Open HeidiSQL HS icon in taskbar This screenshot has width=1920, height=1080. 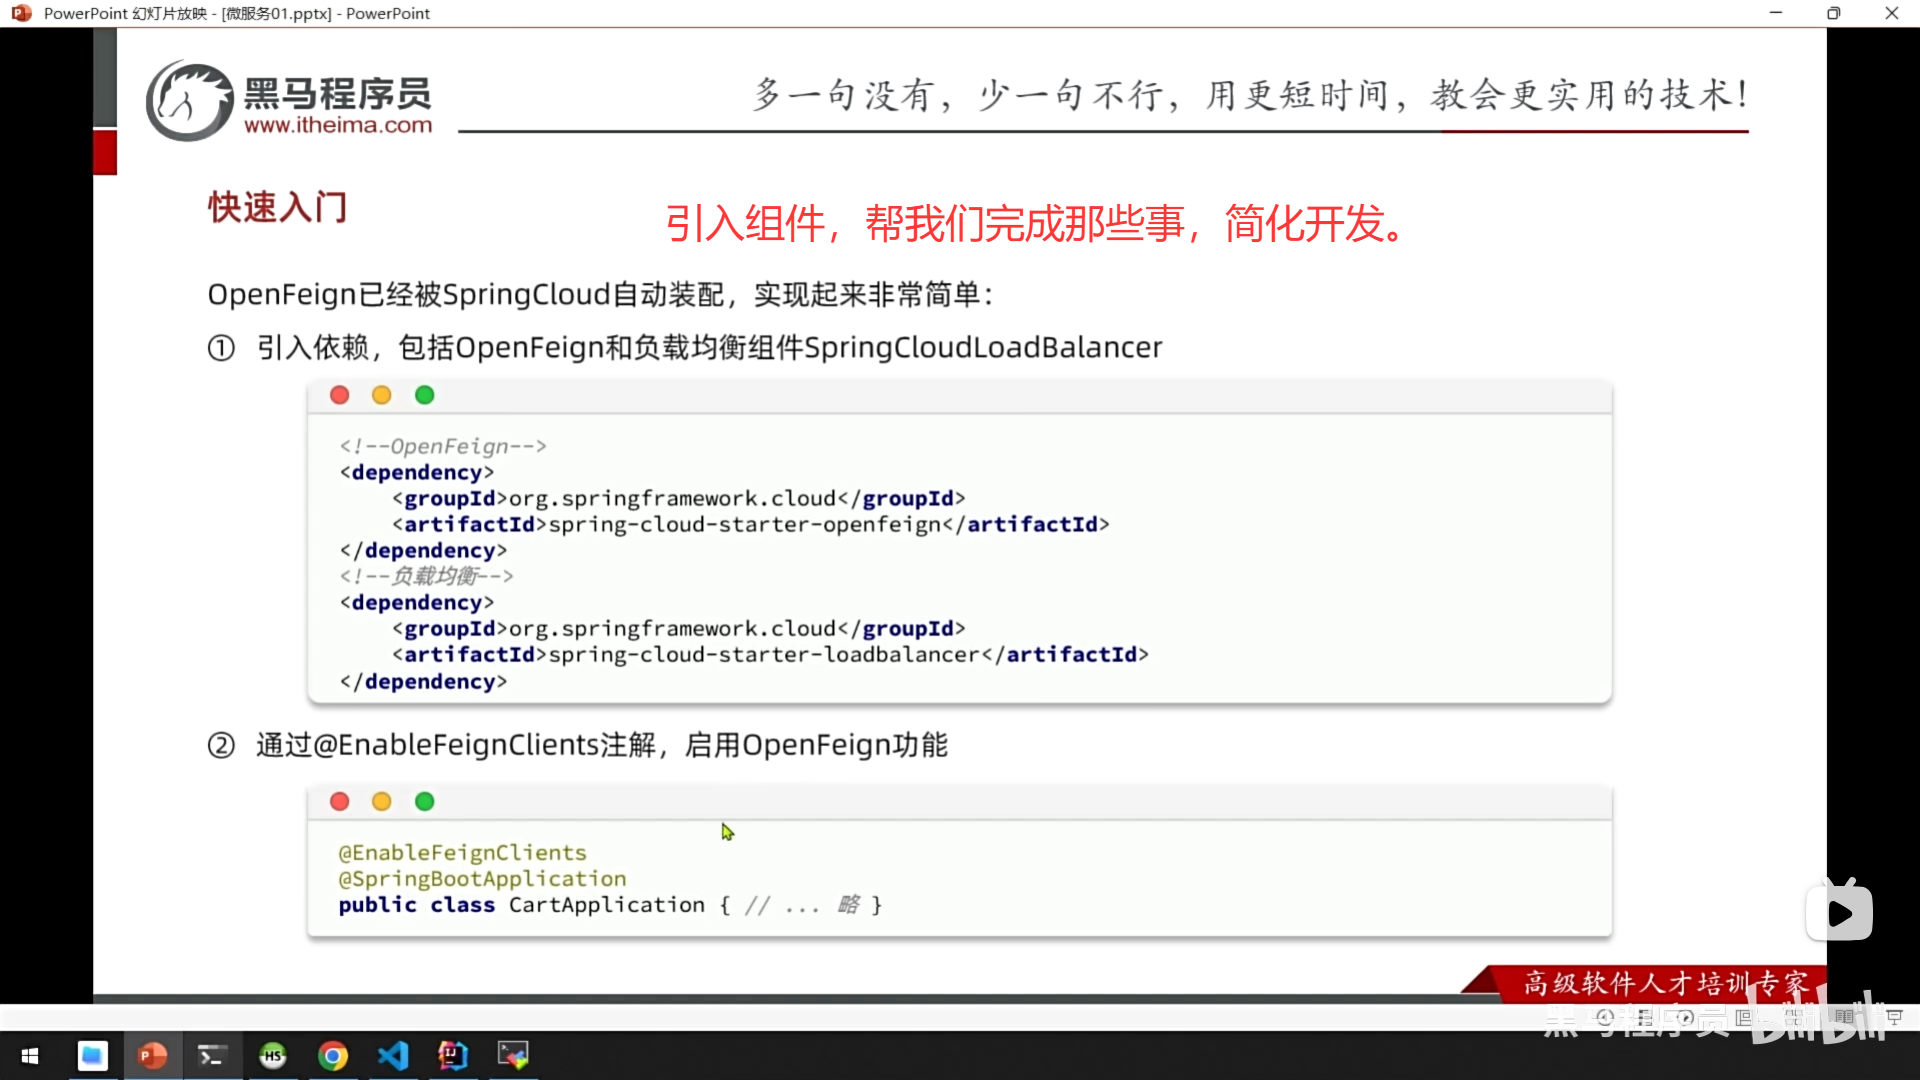tap(273, 1055)
